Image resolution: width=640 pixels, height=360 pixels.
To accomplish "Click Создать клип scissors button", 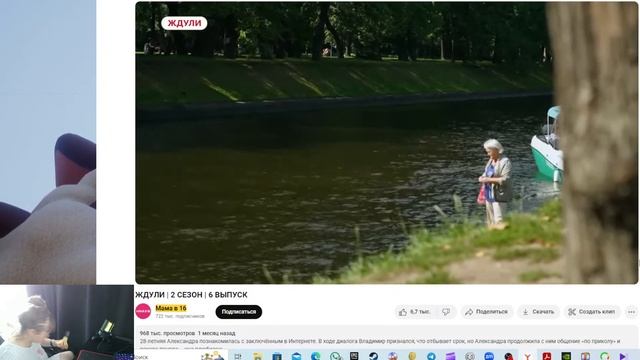I will 592,312.
